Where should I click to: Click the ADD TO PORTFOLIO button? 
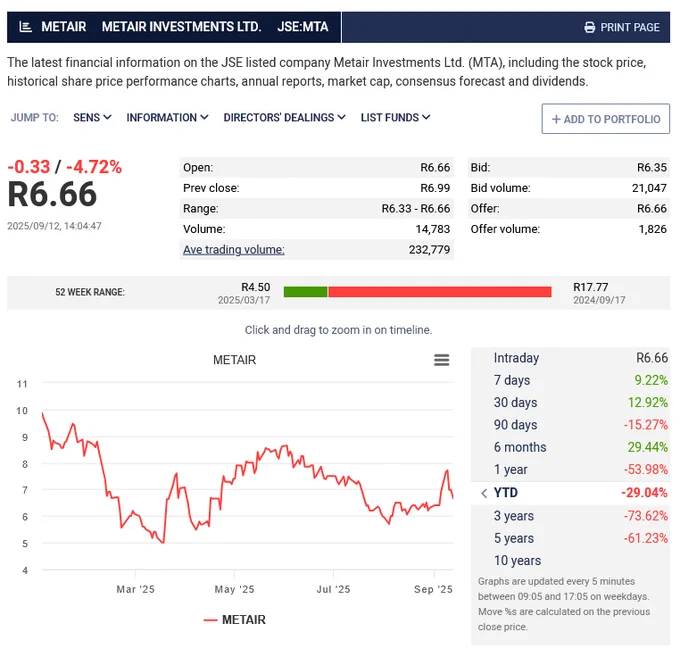[605, 118]
